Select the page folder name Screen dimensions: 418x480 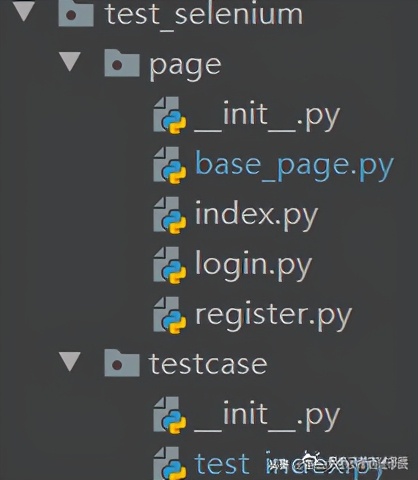point(185,68)
